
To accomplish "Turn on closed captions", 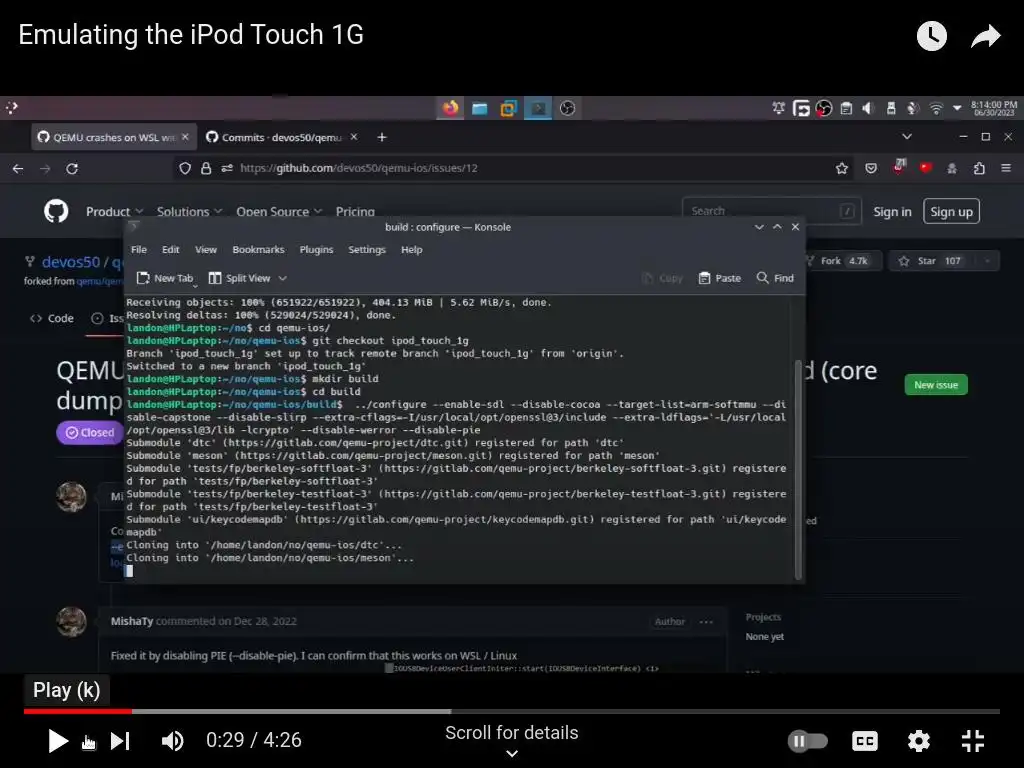I will point(865,741).
